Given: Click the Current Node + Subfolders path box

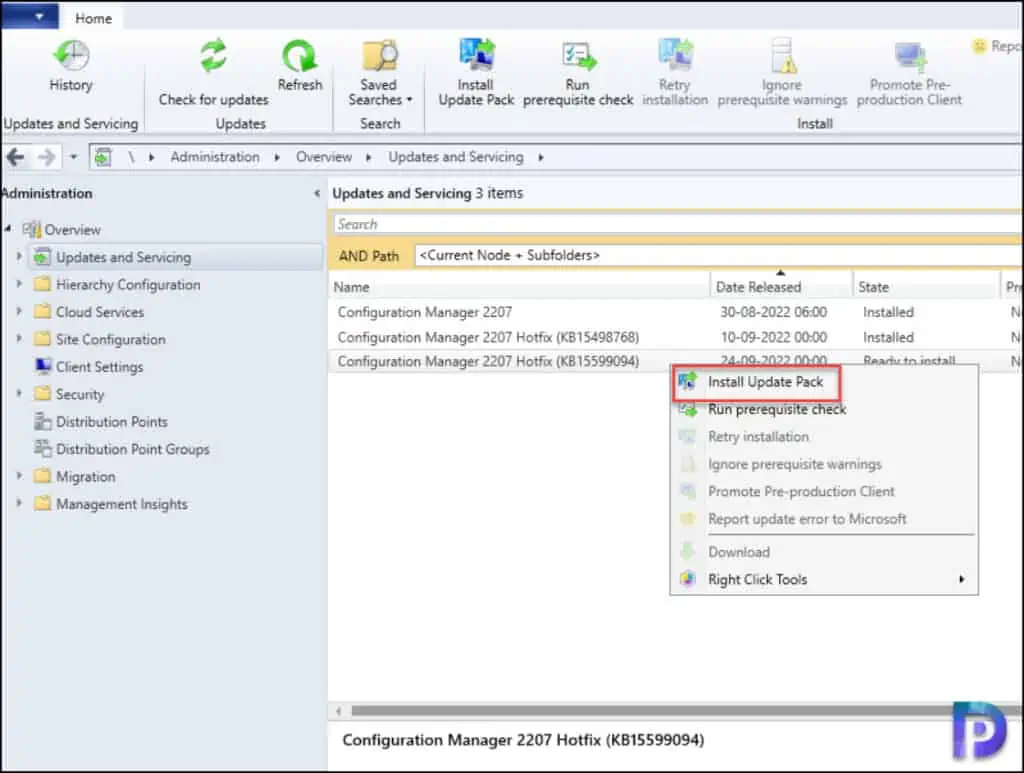Looking at the screenshot, I should coord(718,255).
